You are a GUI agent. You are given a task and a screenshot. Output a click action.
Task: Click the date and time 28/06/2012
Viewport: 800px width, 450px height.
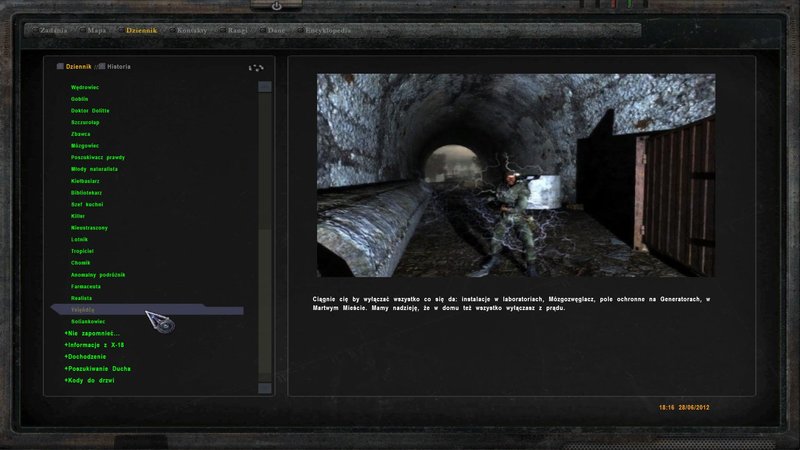click(684, 408)
